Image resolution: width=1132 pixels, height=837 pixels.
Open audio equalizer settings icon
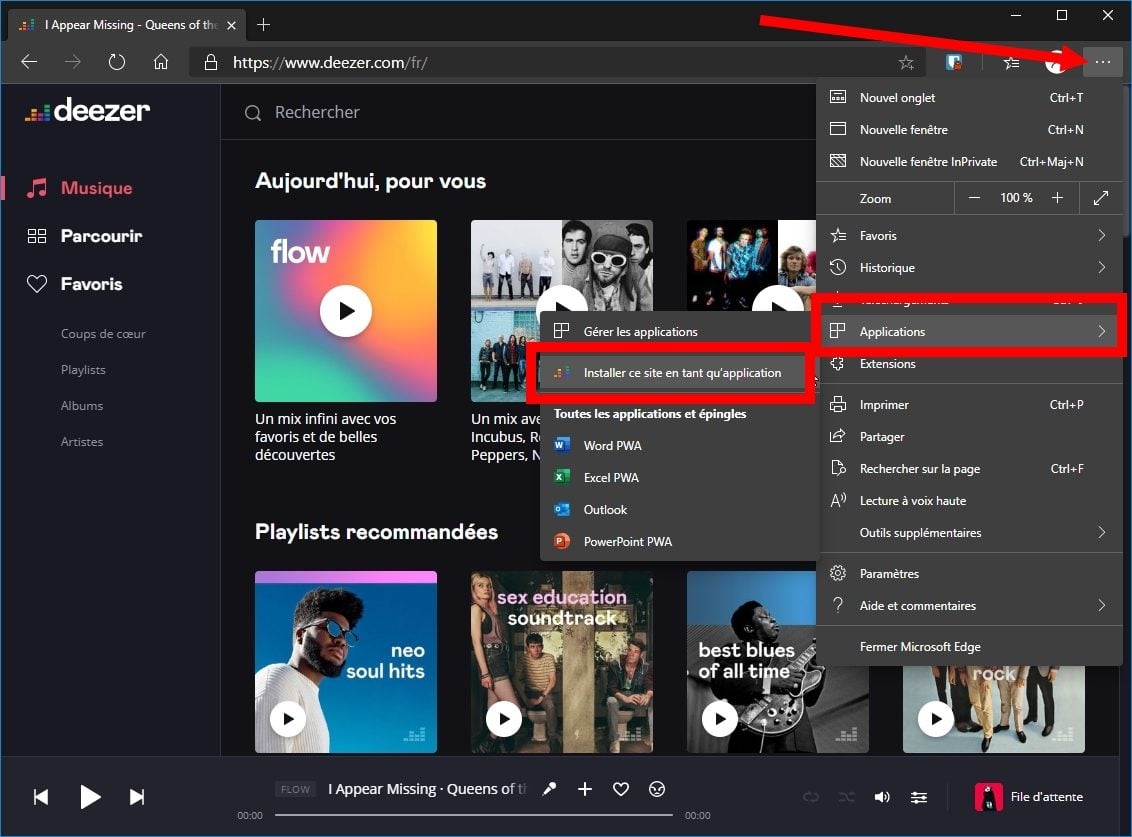coord(918,797)
